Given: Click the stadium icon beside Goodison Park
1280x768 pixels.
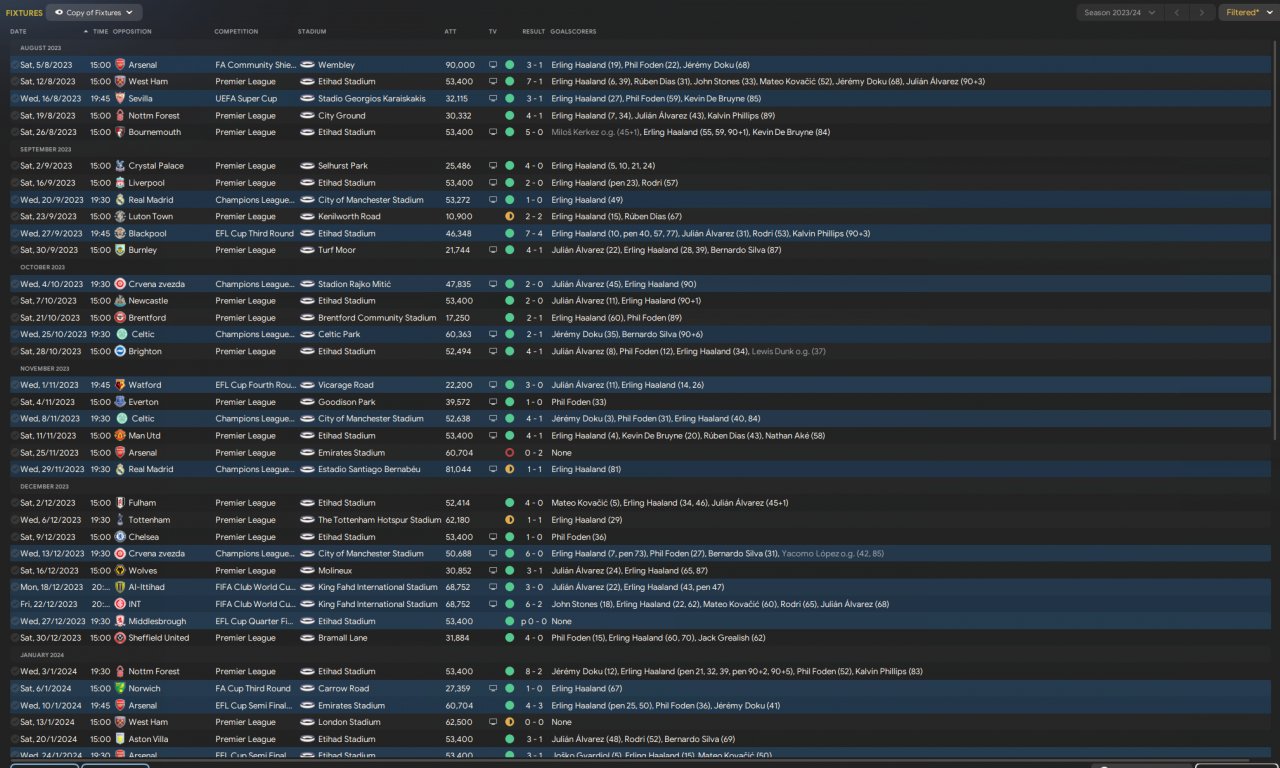Looking at the screenshot, I should pyautogui.click(x=307, y=402).
